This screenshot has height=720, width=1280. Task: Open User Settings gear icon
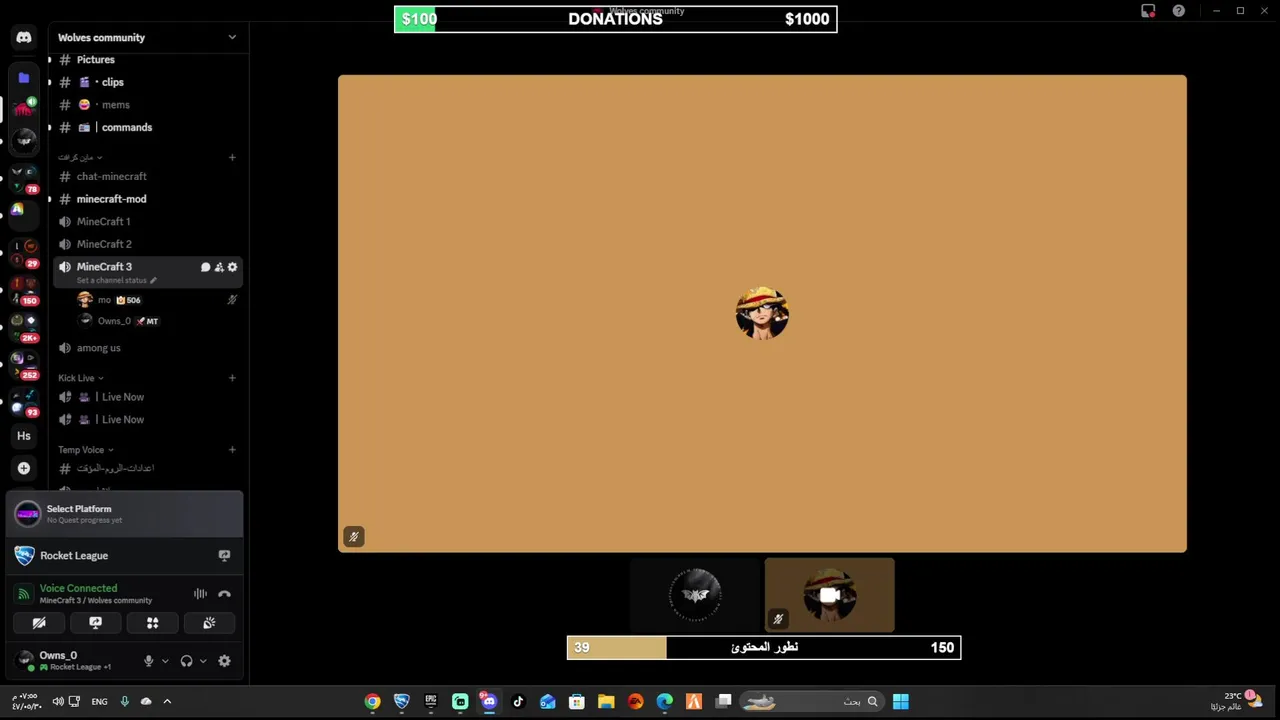[224, 661]
